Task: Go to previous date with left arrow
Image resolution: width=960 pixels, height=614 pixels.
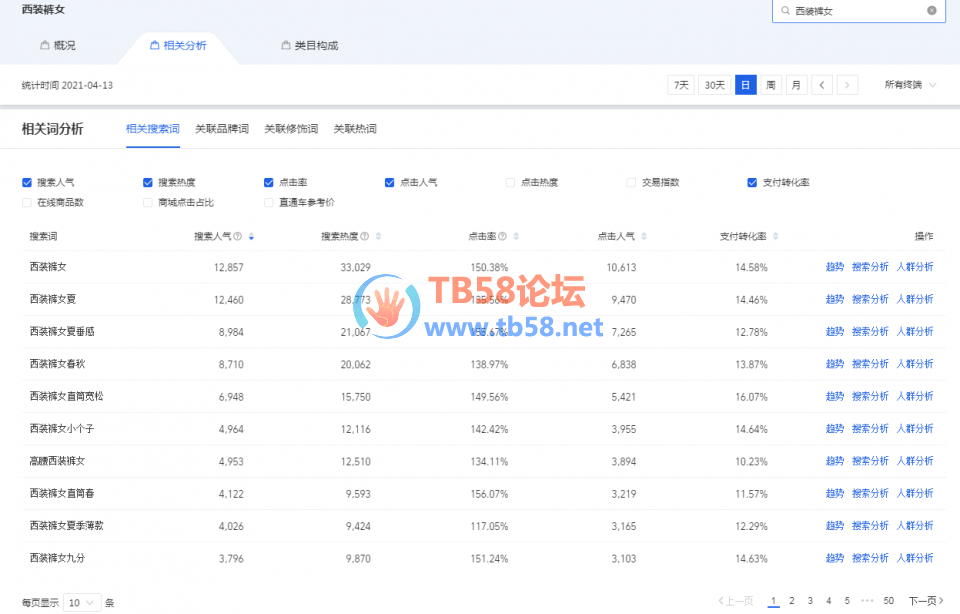Action: [x=822, y=85]
